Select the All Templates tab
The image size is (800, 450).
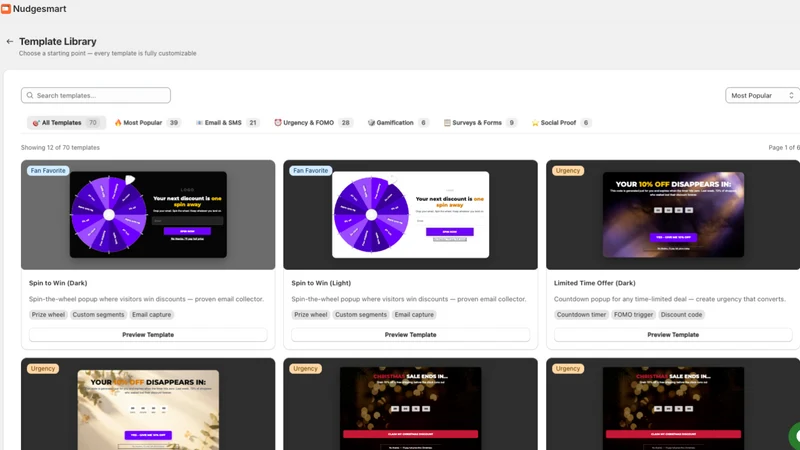tap(66, 122)
